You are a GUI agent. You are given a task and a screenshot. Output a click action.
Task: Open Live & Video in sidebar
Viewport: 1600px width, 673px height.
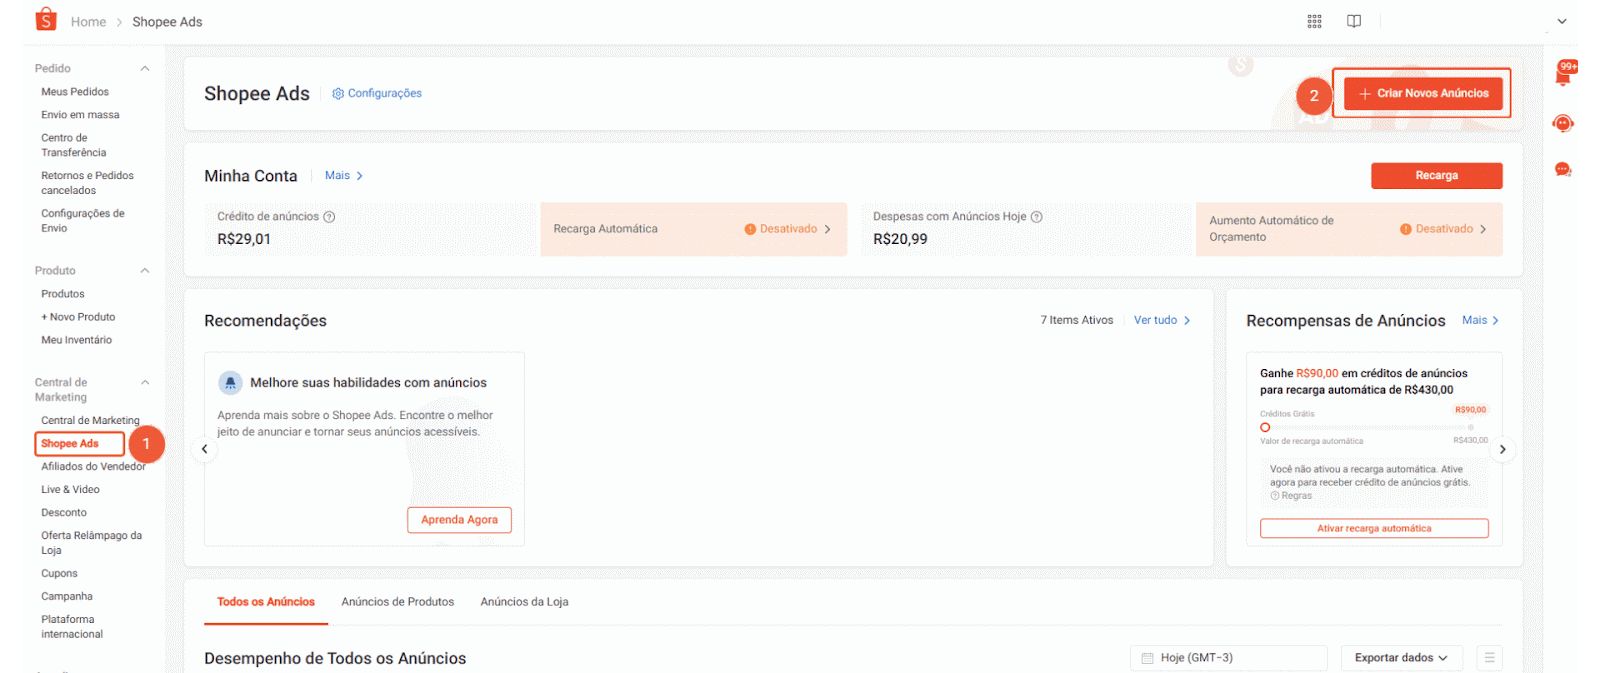click(x=70, y=489)
